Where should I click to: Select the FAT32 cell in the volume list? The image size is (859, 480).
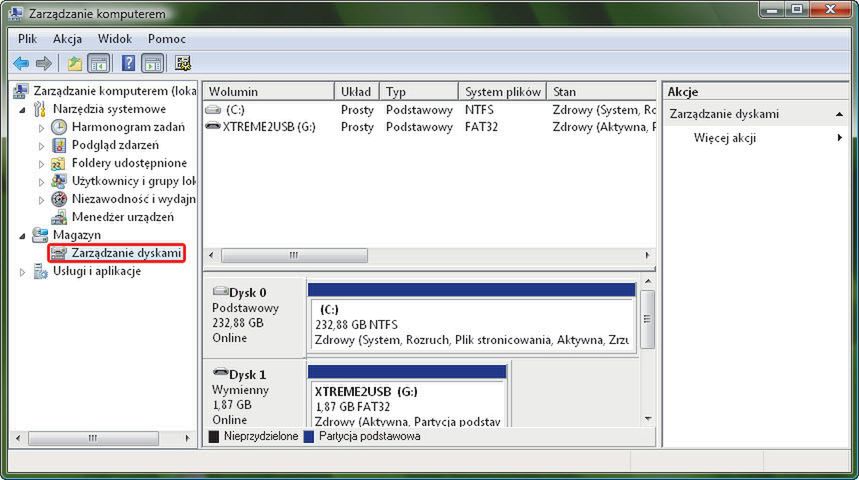click(x=482, y=127)
